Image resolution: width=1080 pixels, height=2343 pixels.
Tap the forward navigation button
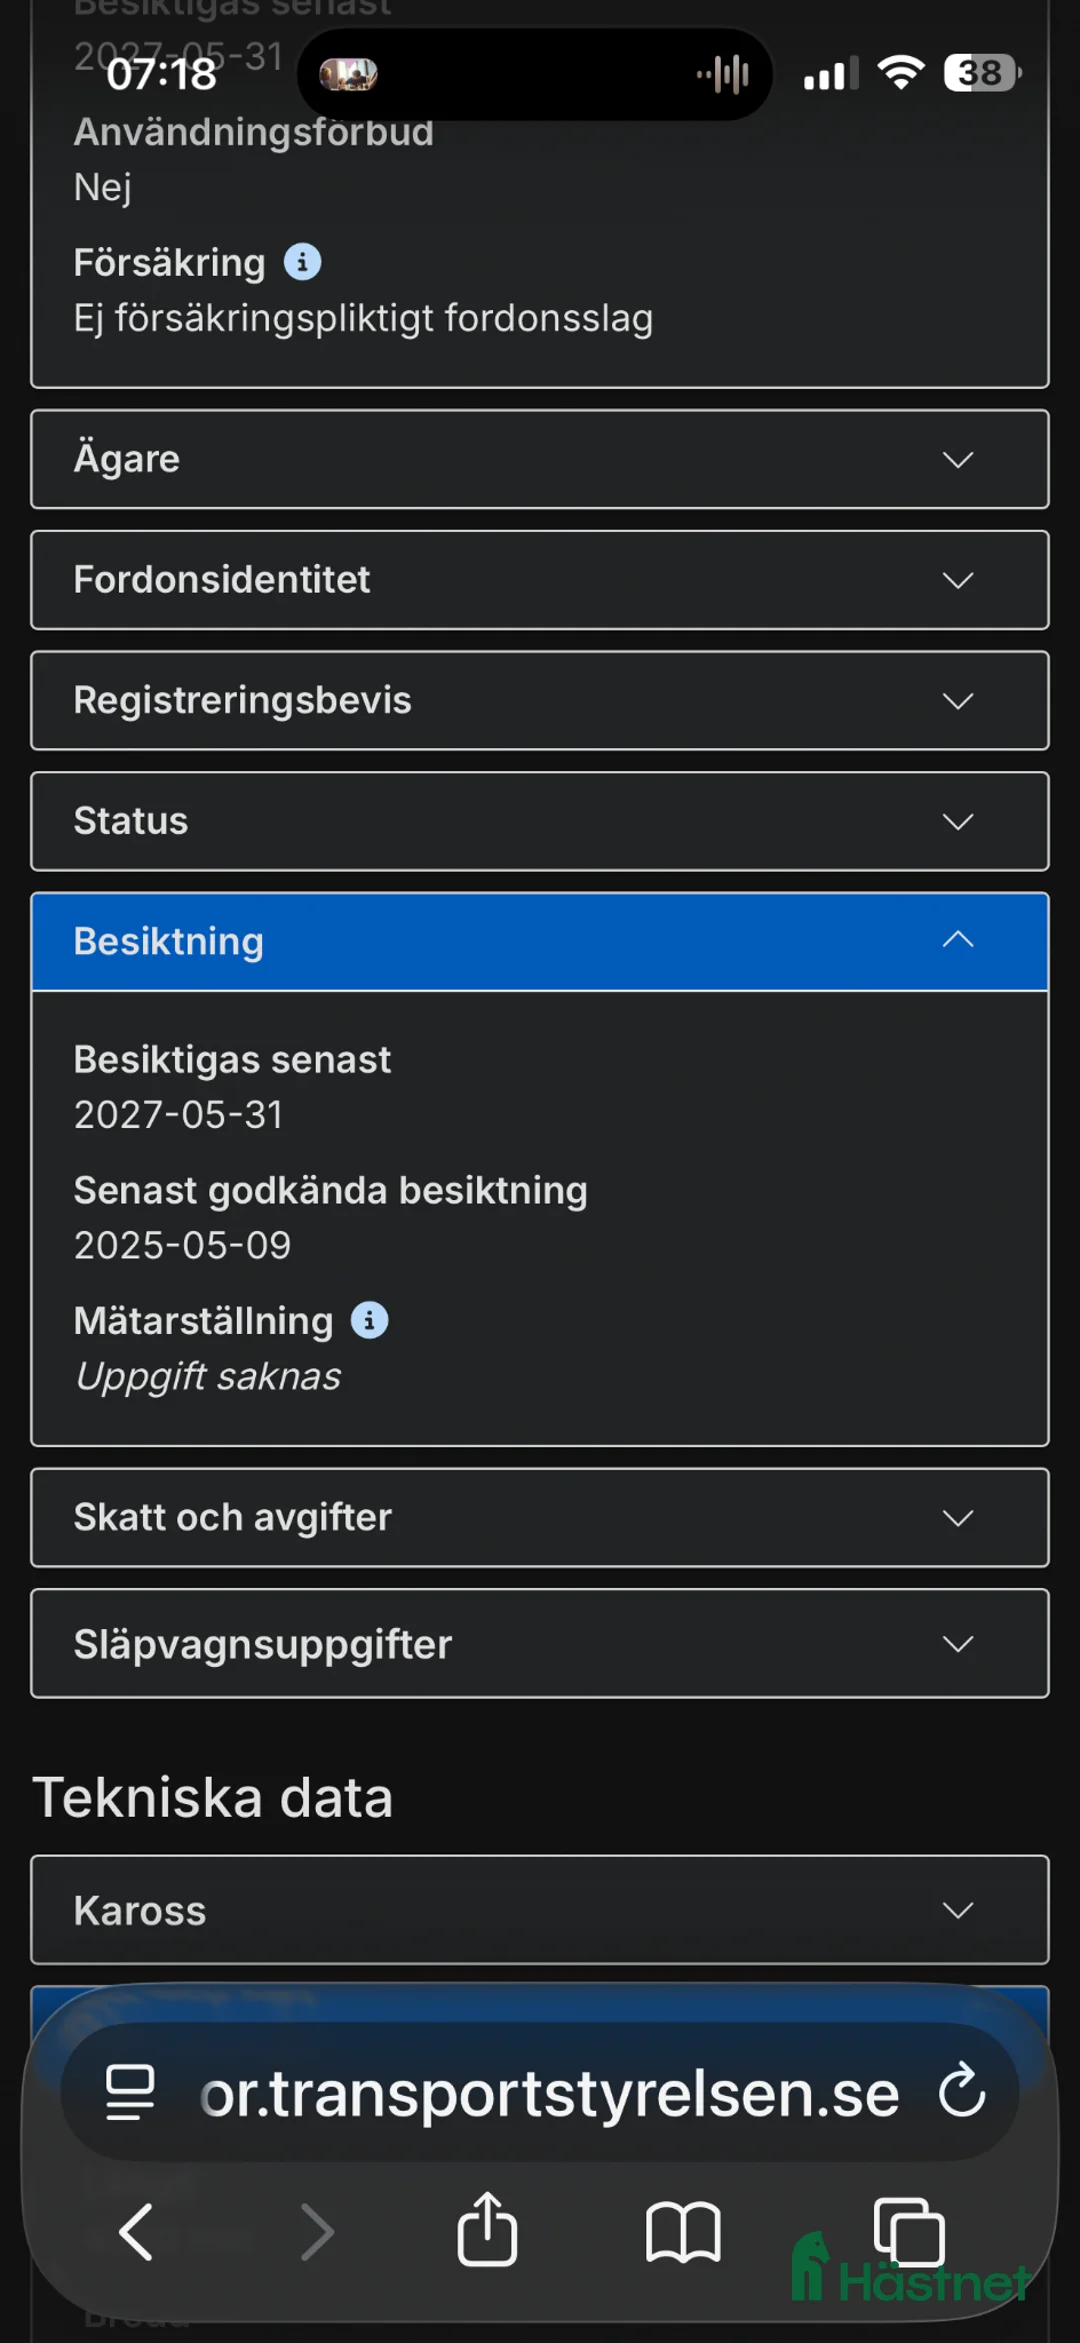[x=316, y=2233]
